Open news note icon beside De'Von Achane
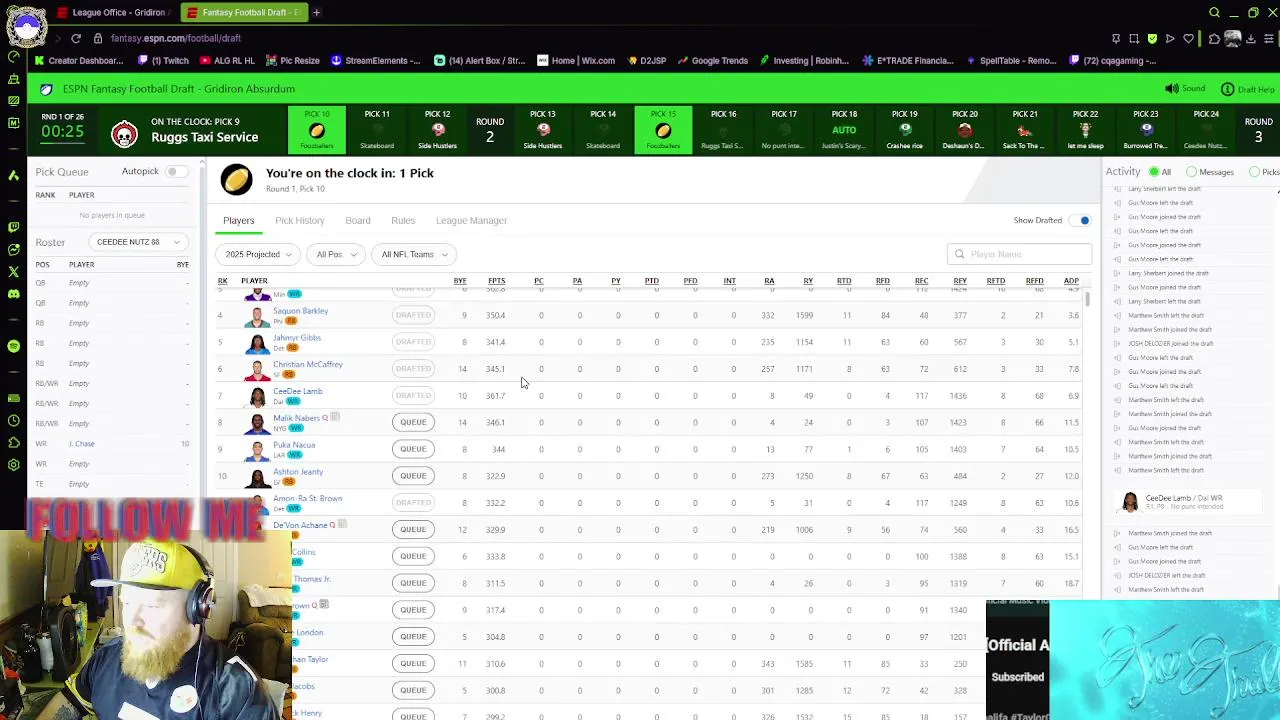This screenshot has width=1280, height=720. coord(342,524)
